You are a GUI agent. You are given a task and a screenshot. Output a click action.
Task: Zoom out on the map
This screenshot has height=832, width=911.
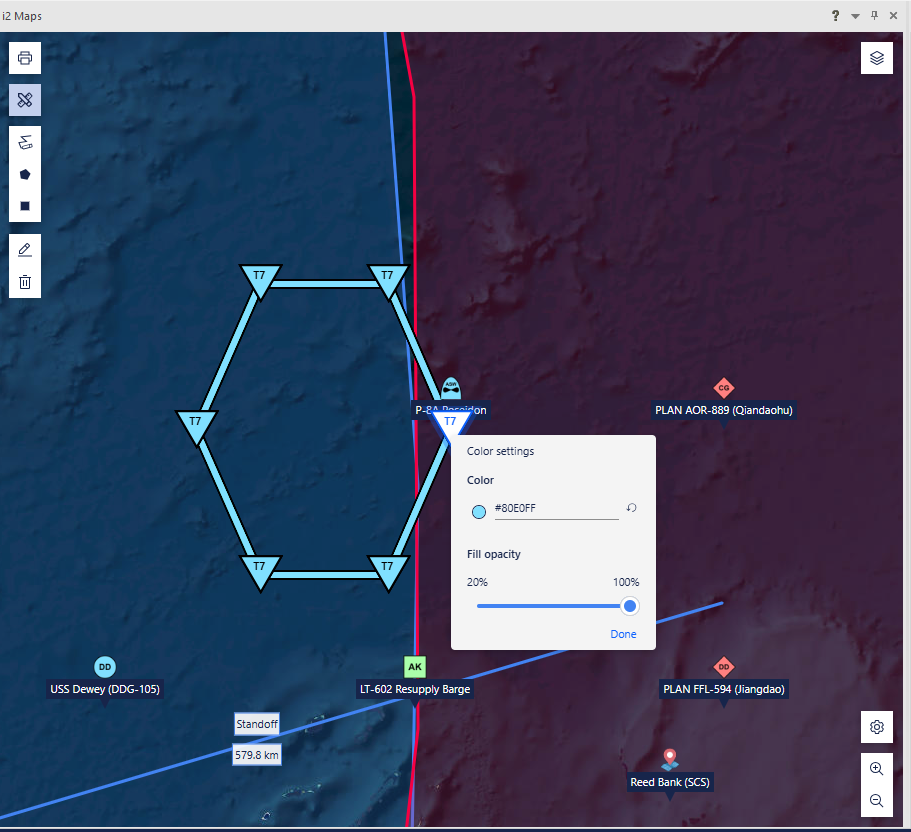(x=877, y=801)
